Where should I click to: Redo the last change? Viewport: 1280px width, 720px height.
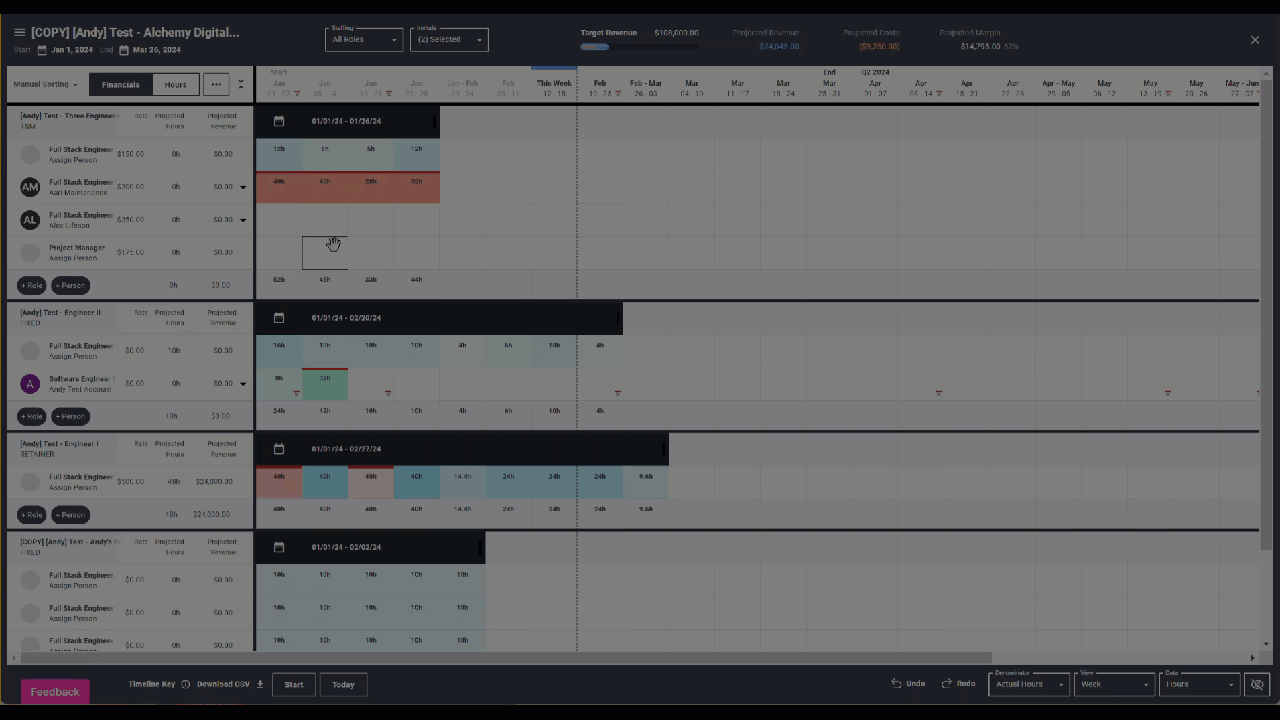959,684
